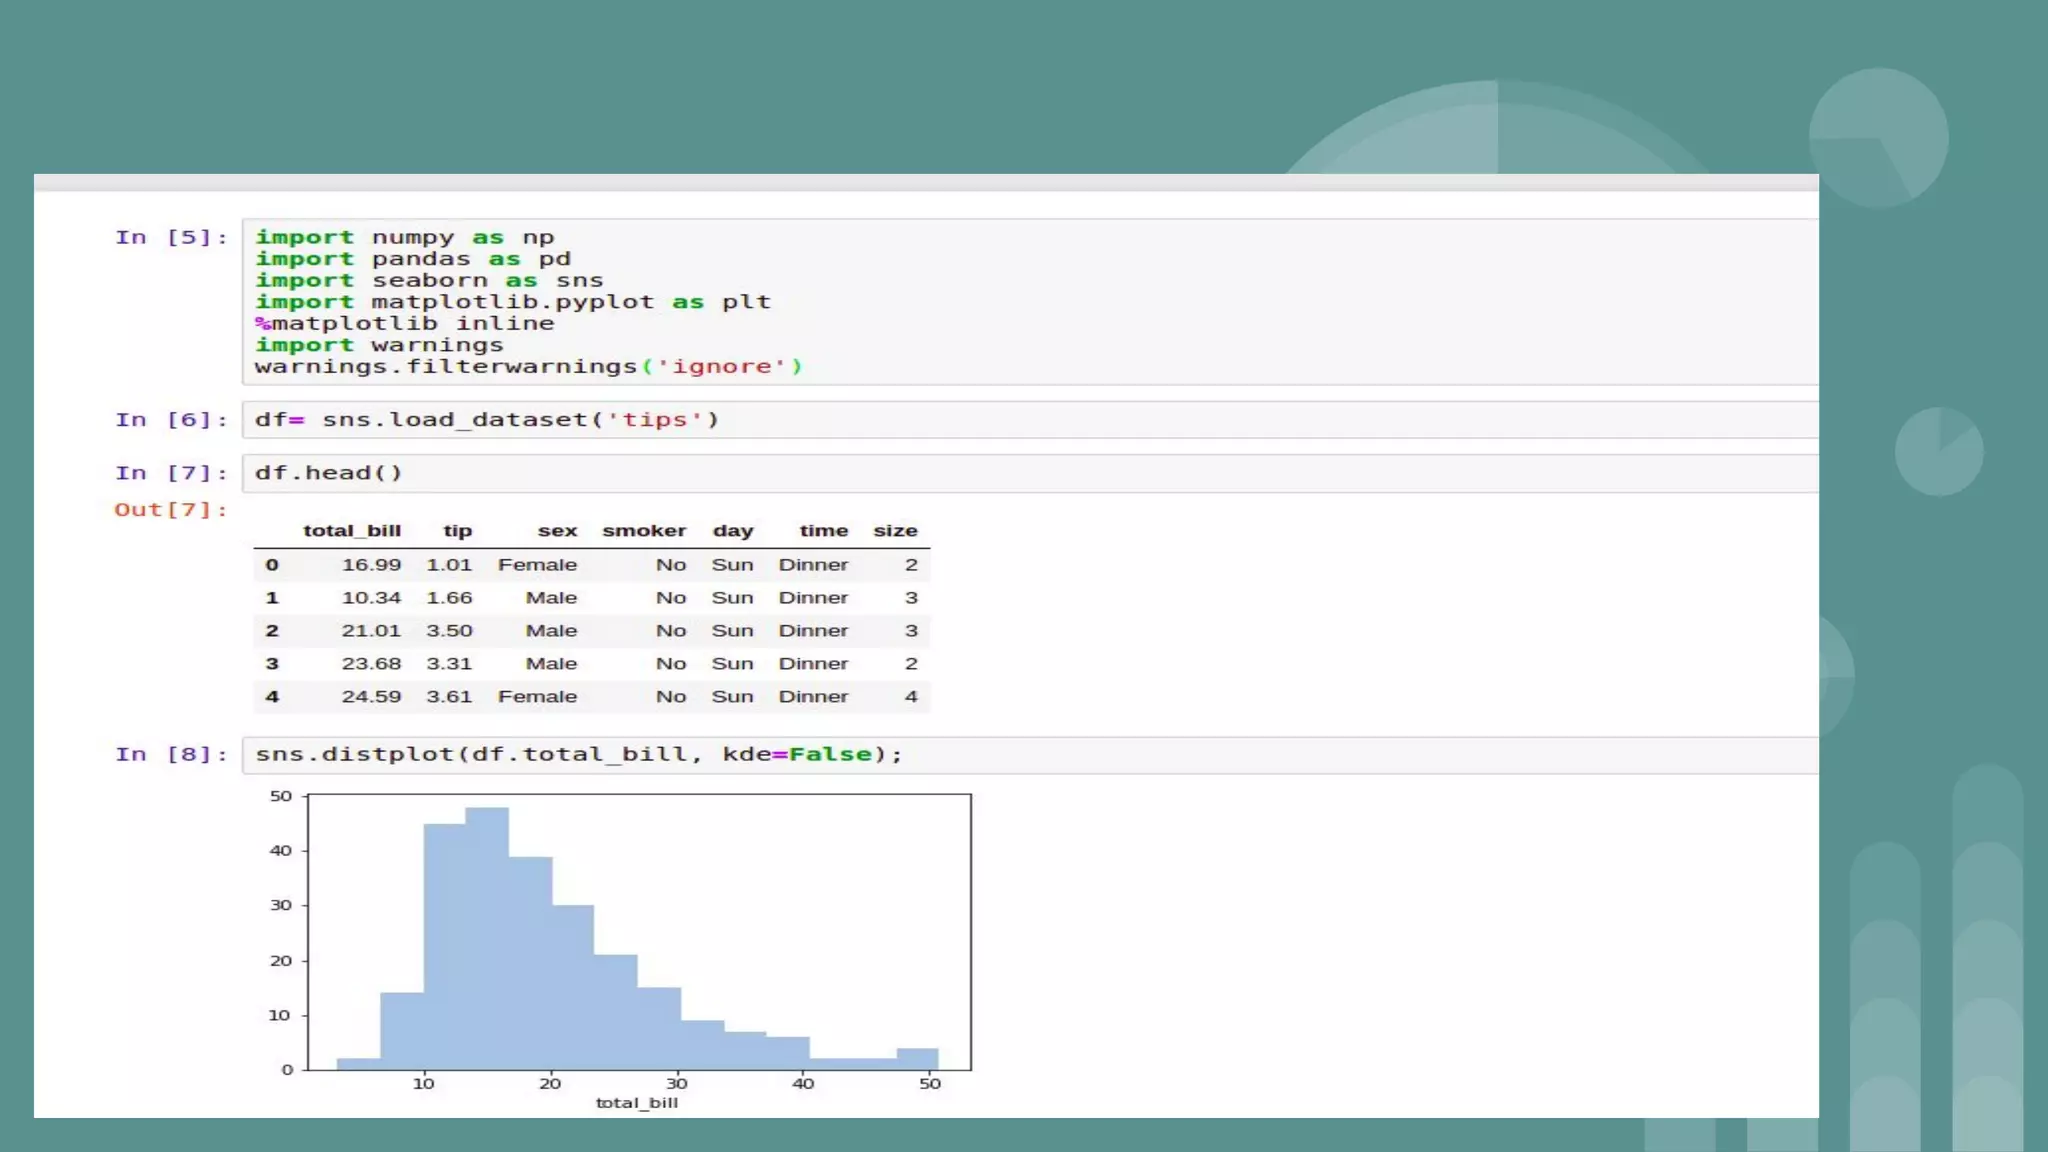The height and width of the screenshot is (1152, 2048).
Task: Click the In [6] prompt label
Action: (171, 420)
